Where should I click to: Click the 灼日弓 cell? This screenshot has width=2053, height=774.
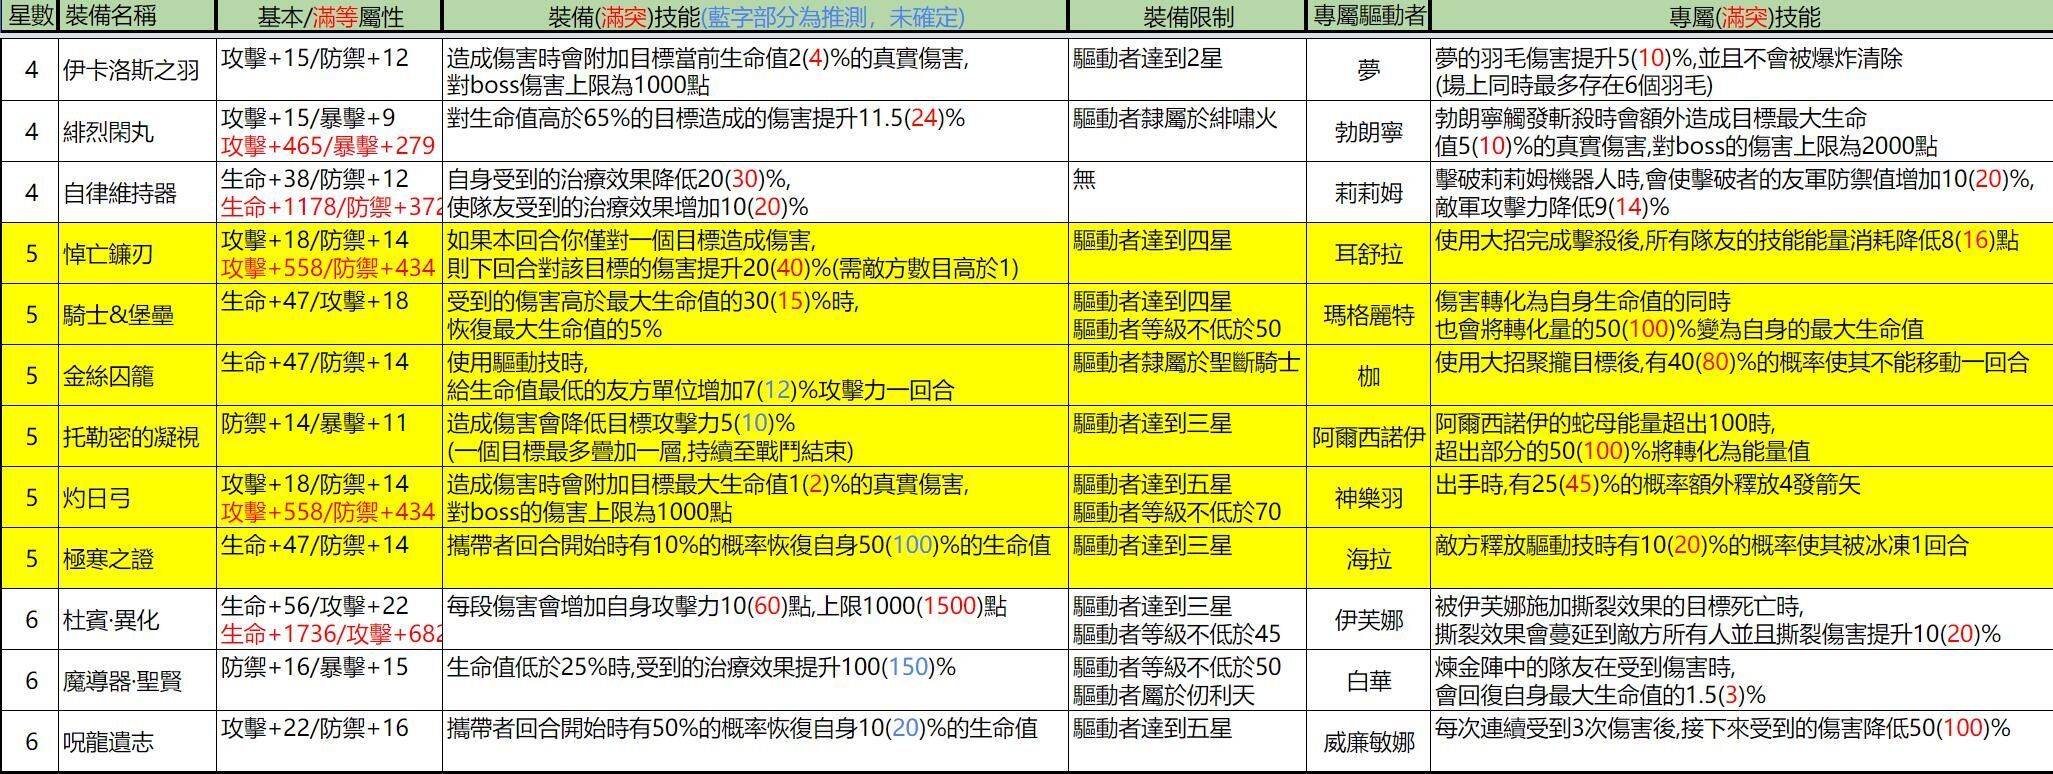tap(137, 497)
